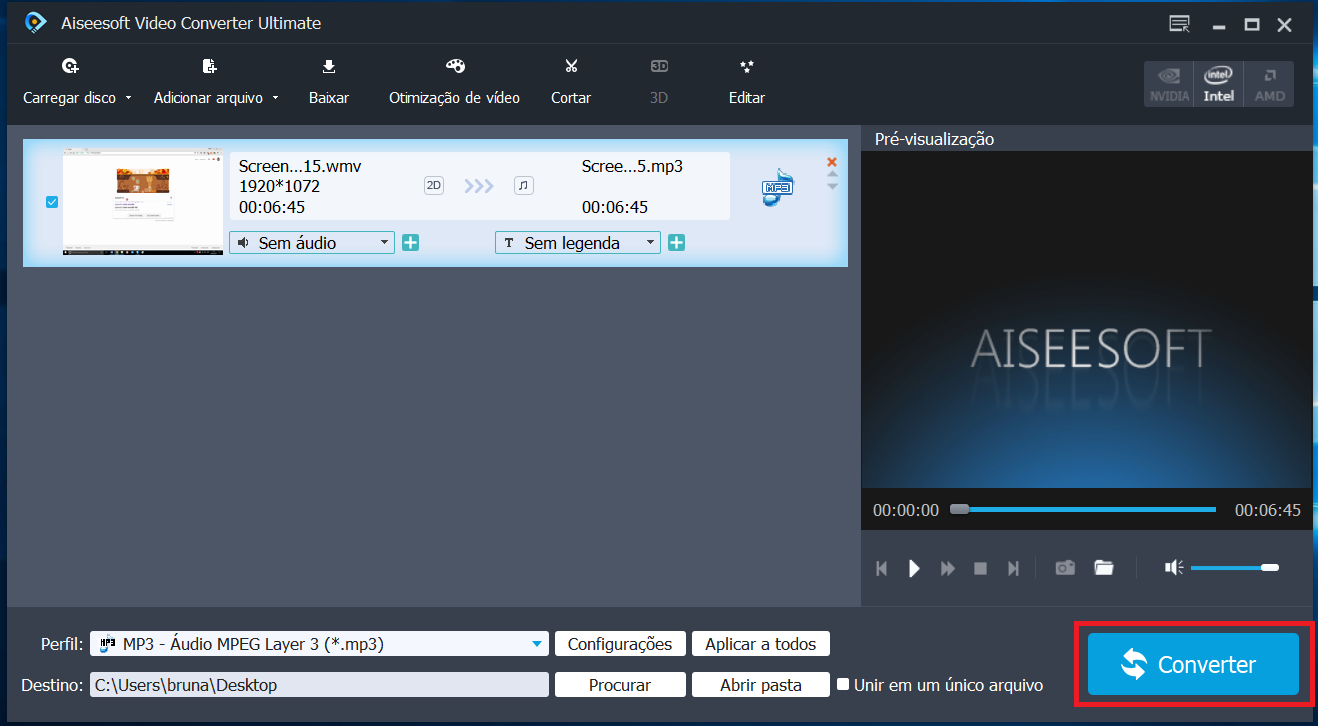
Task: Click the Baixar download icon
Action: 328,67
